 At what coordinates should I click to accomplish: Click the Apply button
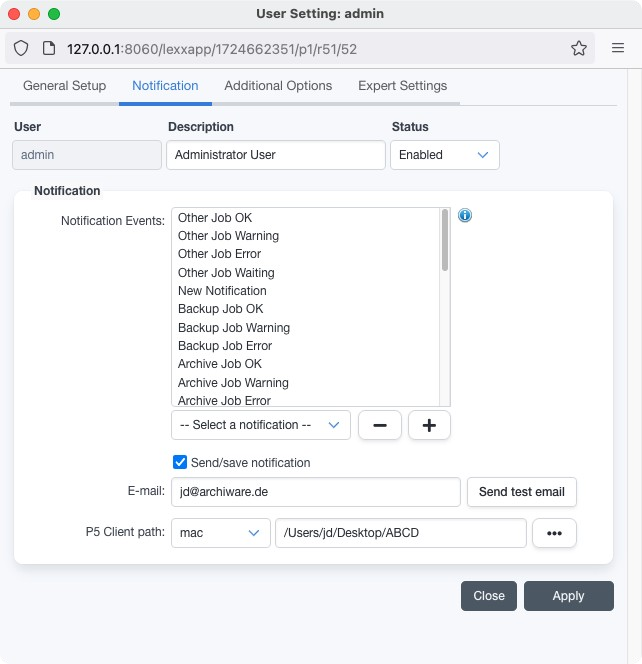pyautogui.click(x=568, y=595)
